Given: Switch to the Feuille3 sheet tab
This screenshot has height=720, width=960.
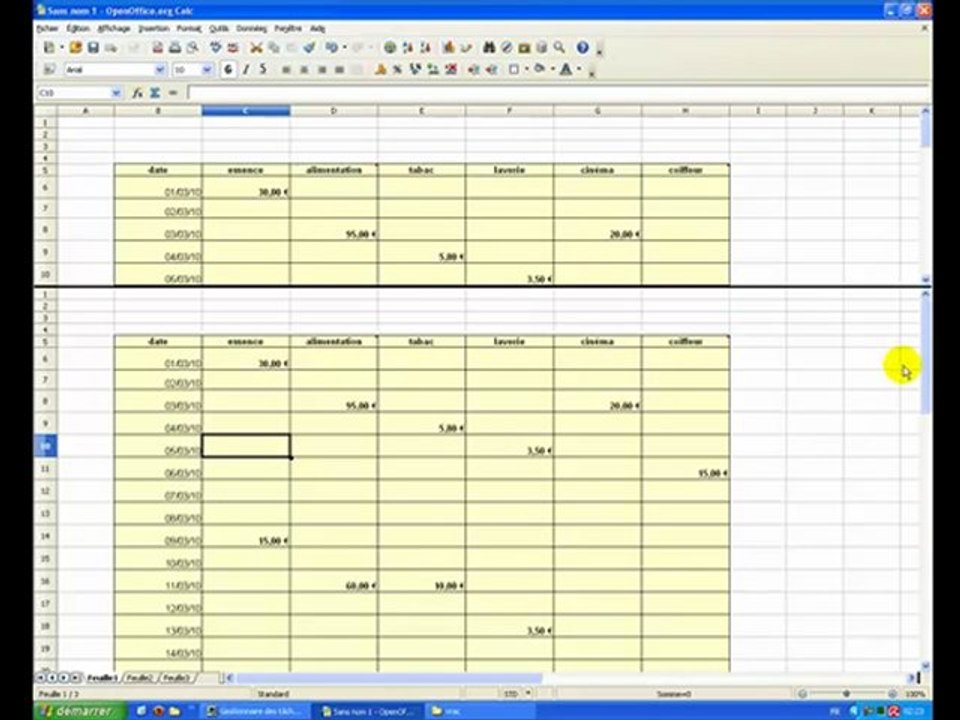Looking at the screenshot, I should [176, 678].
